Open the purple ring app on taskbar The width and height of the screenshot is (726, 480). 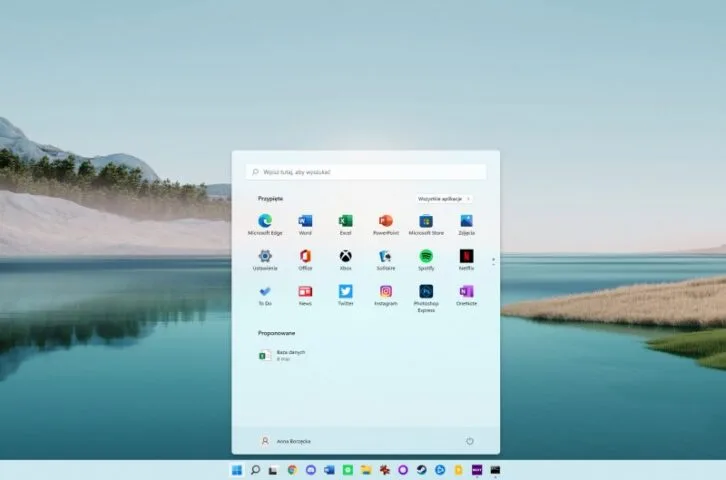403,470
